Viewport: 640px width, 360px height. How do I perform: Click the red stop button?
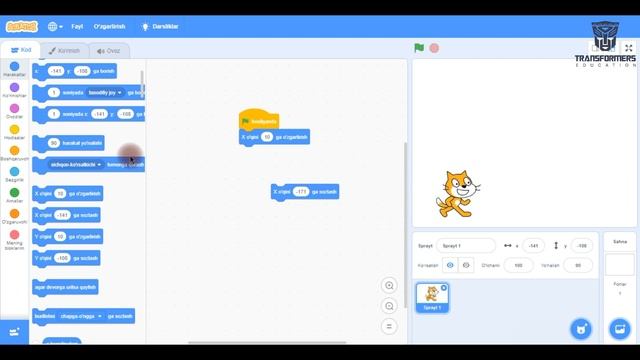pyautogui.click(x=434, y=48)
